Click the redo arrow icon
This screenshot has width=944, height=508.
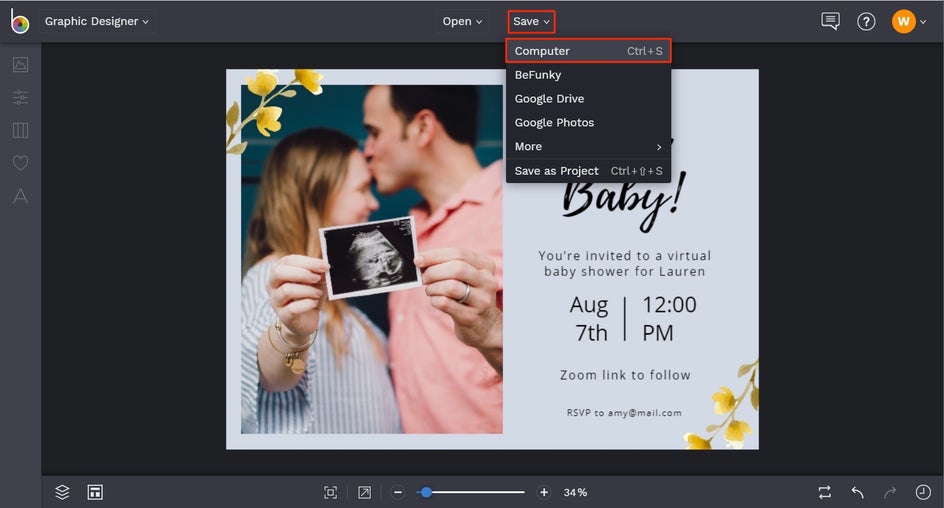[890, 492]
